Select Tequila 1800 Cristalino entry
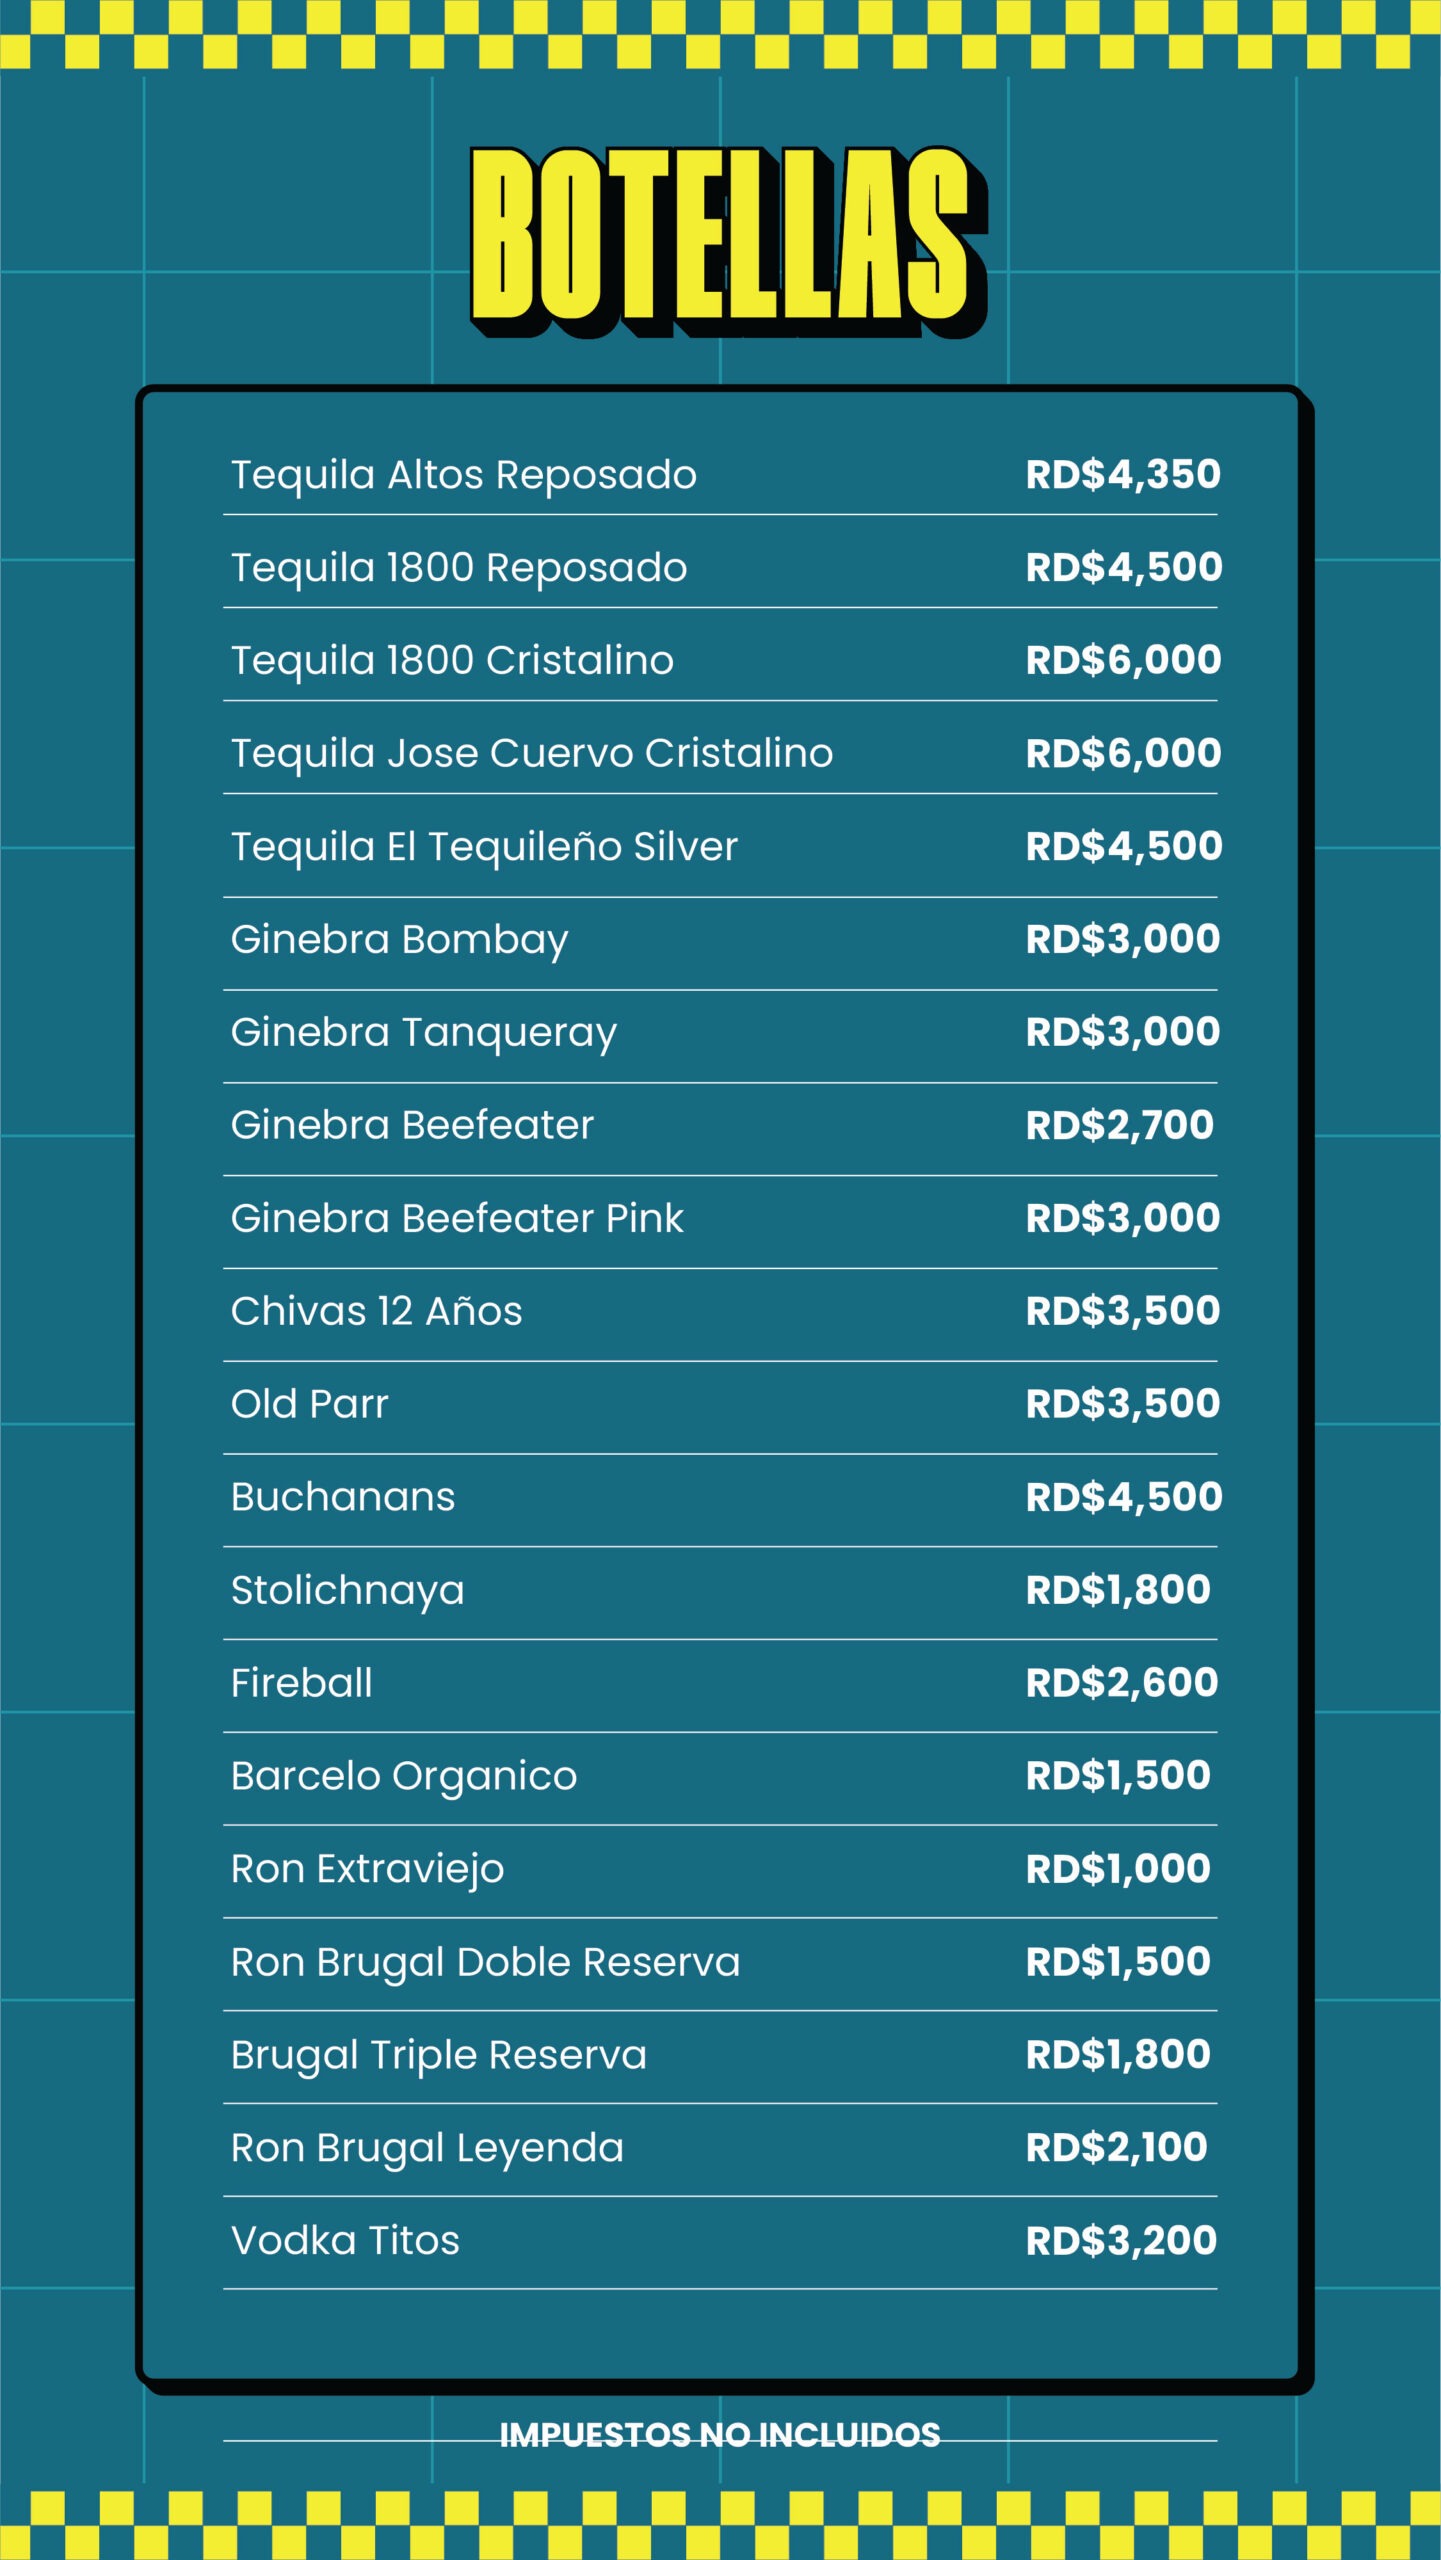 point(452,660)
